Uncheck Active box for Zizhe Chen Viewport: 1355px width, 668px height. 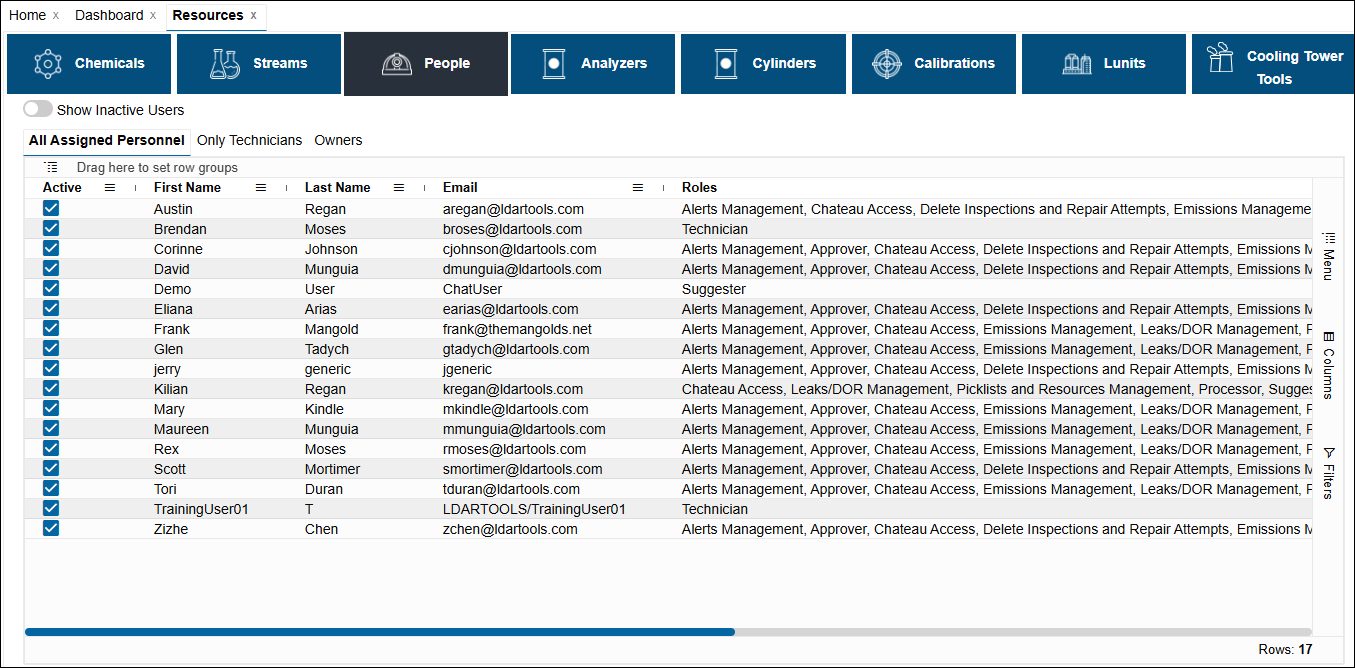51,528
